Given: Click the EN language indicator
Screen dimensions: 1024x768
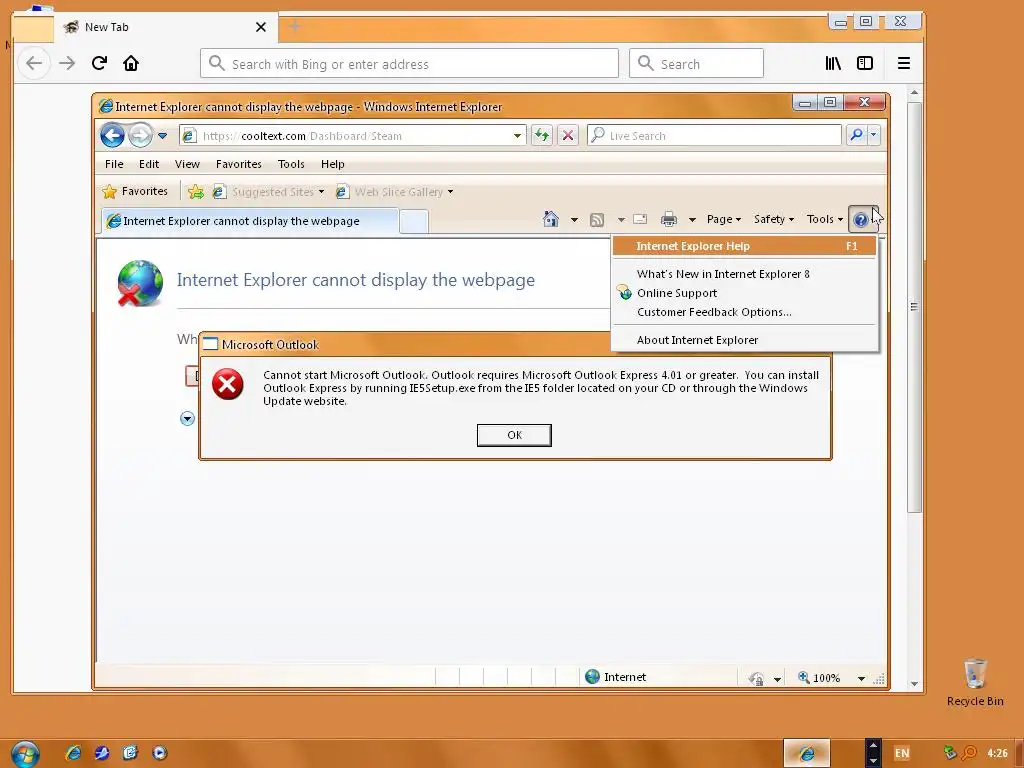Looking at the screenshot, I should pyautogui.click(x=902, y=753).
